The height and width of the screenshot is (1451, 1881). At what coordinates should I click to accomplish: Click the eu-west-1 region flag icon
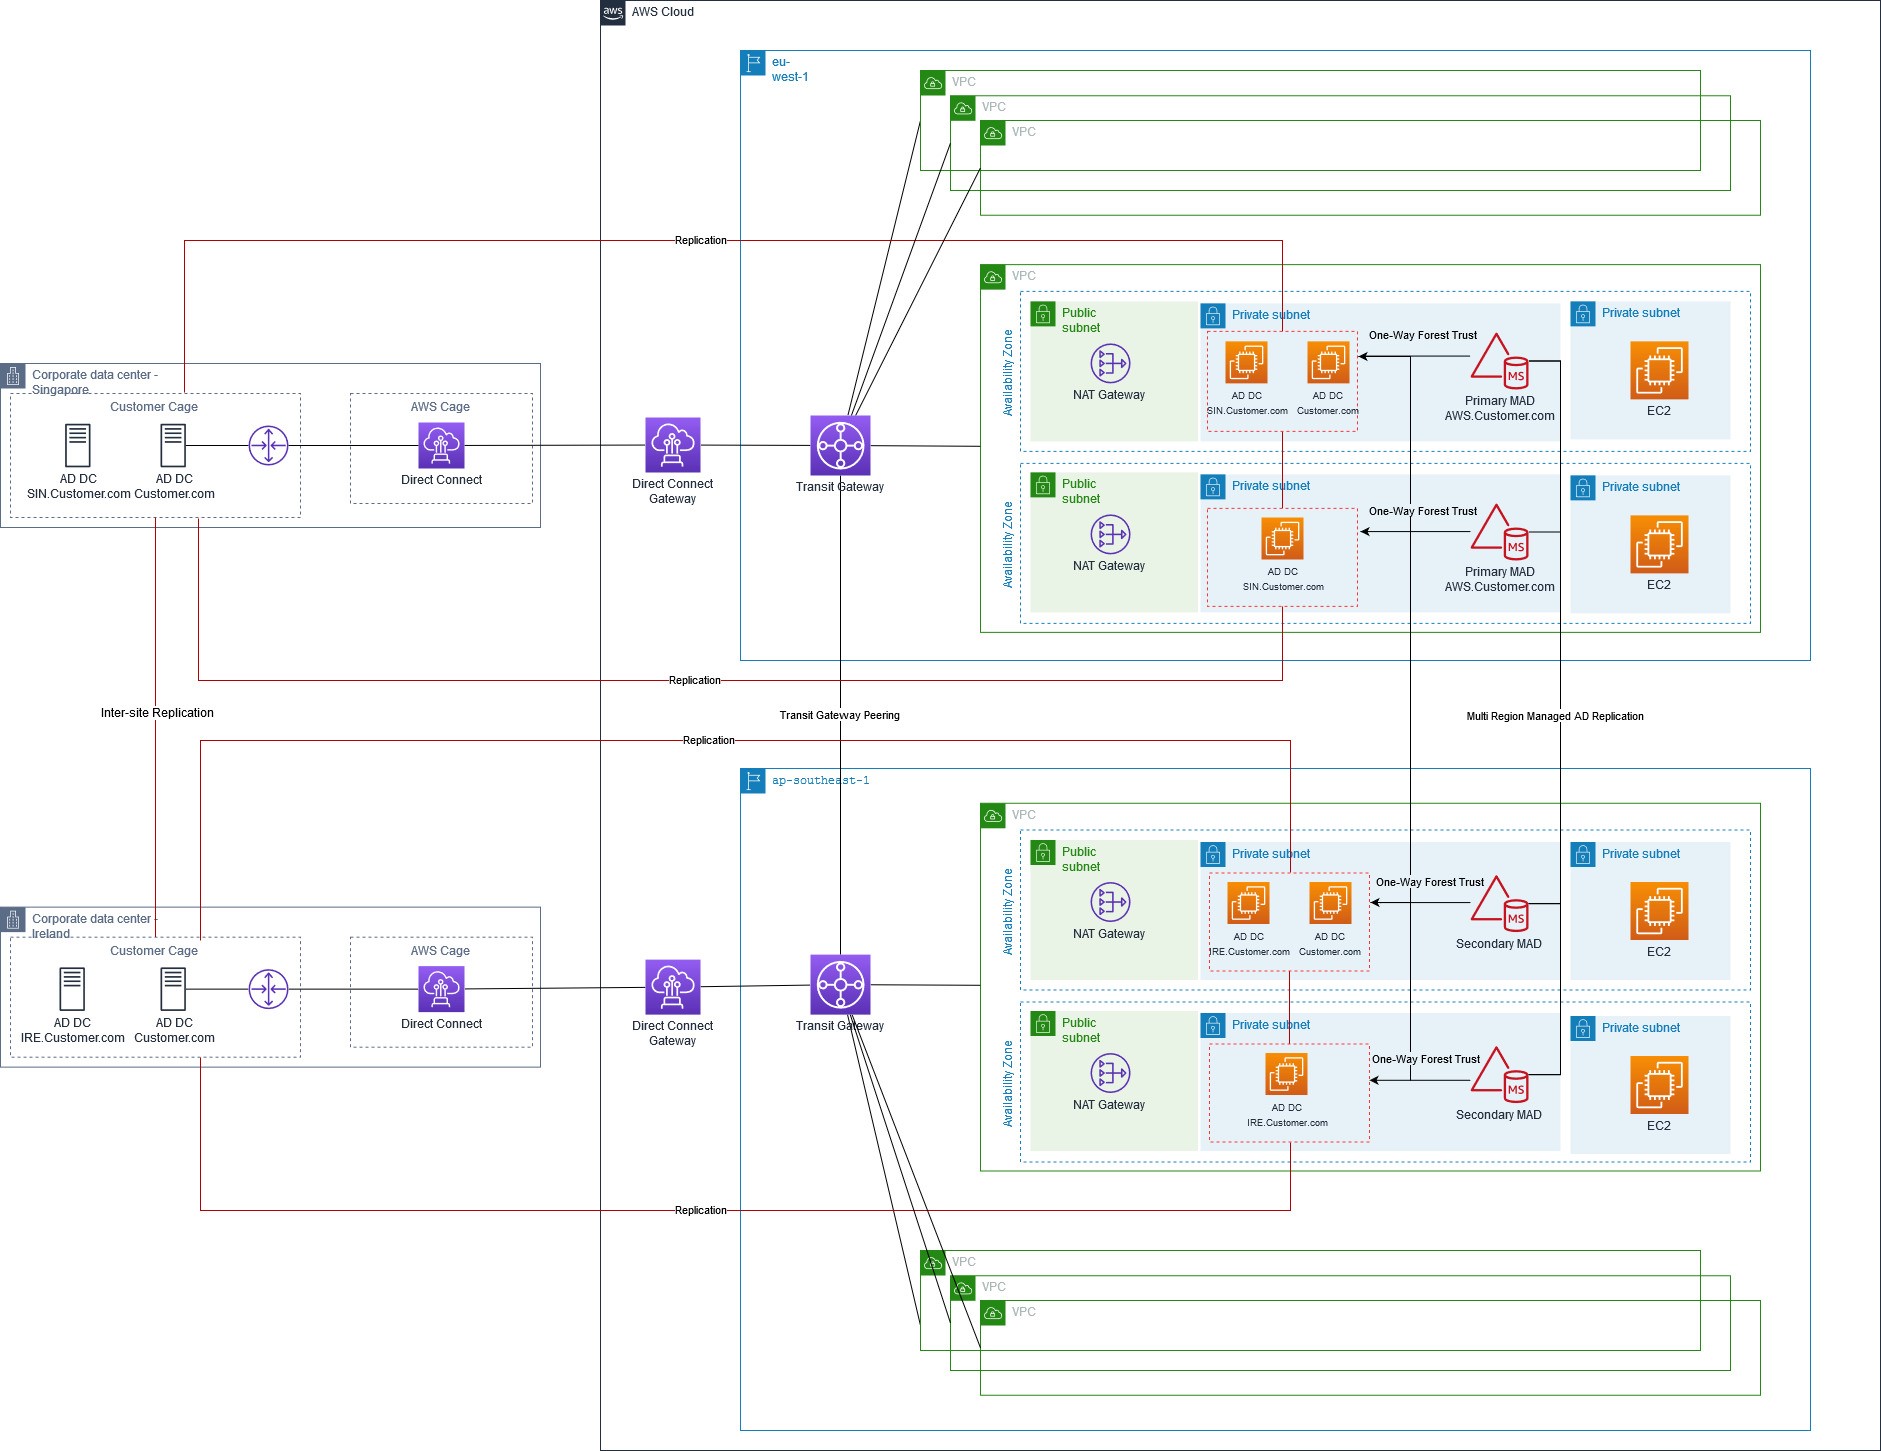[x=752, y=62]
